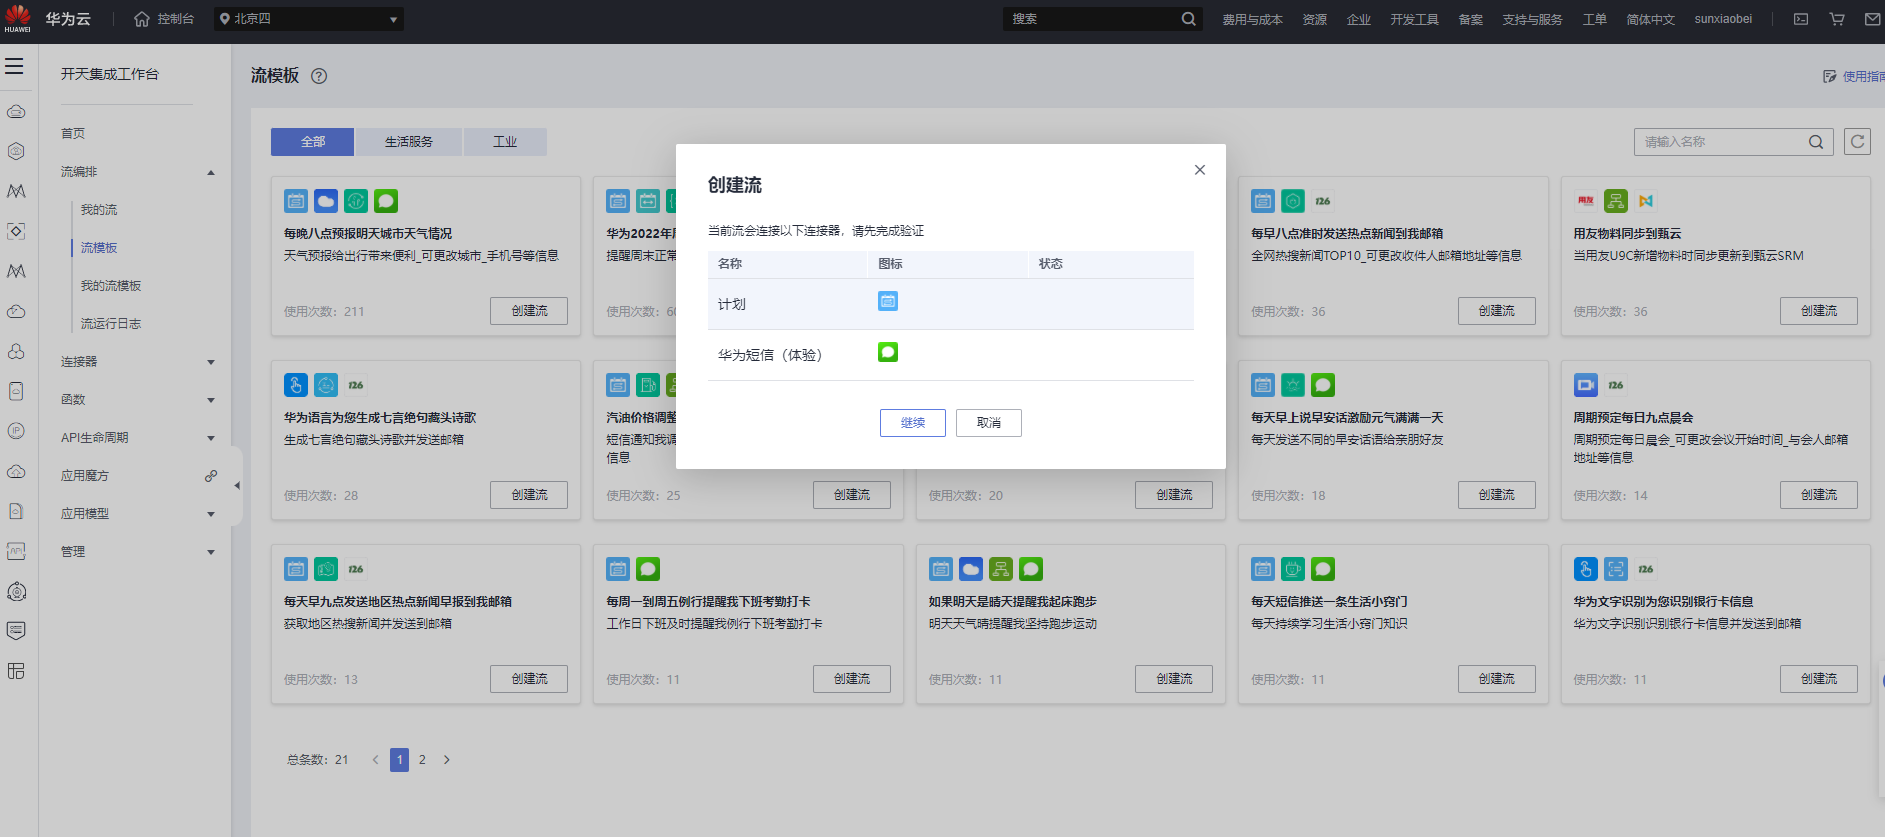1885x837 pixels.
Task: Open 开发工具 in the top menu
Action: [1414, 19]
